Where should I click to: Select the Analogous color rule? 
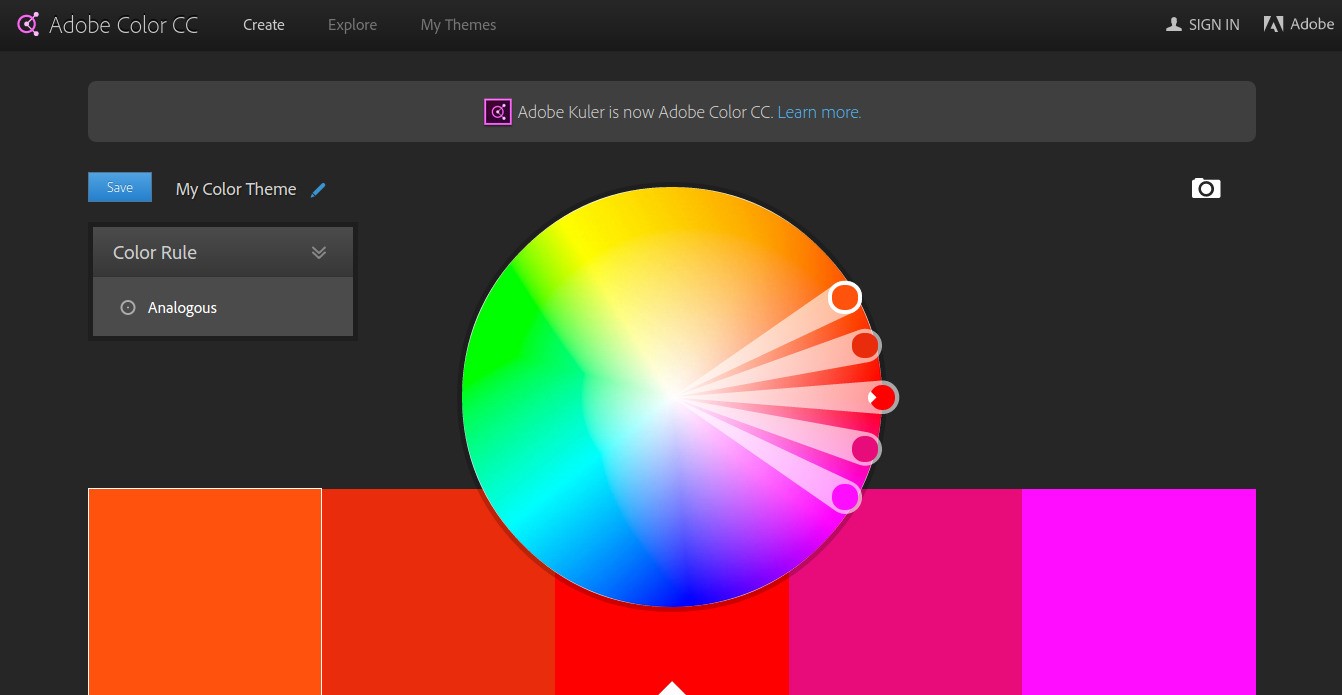182,307
